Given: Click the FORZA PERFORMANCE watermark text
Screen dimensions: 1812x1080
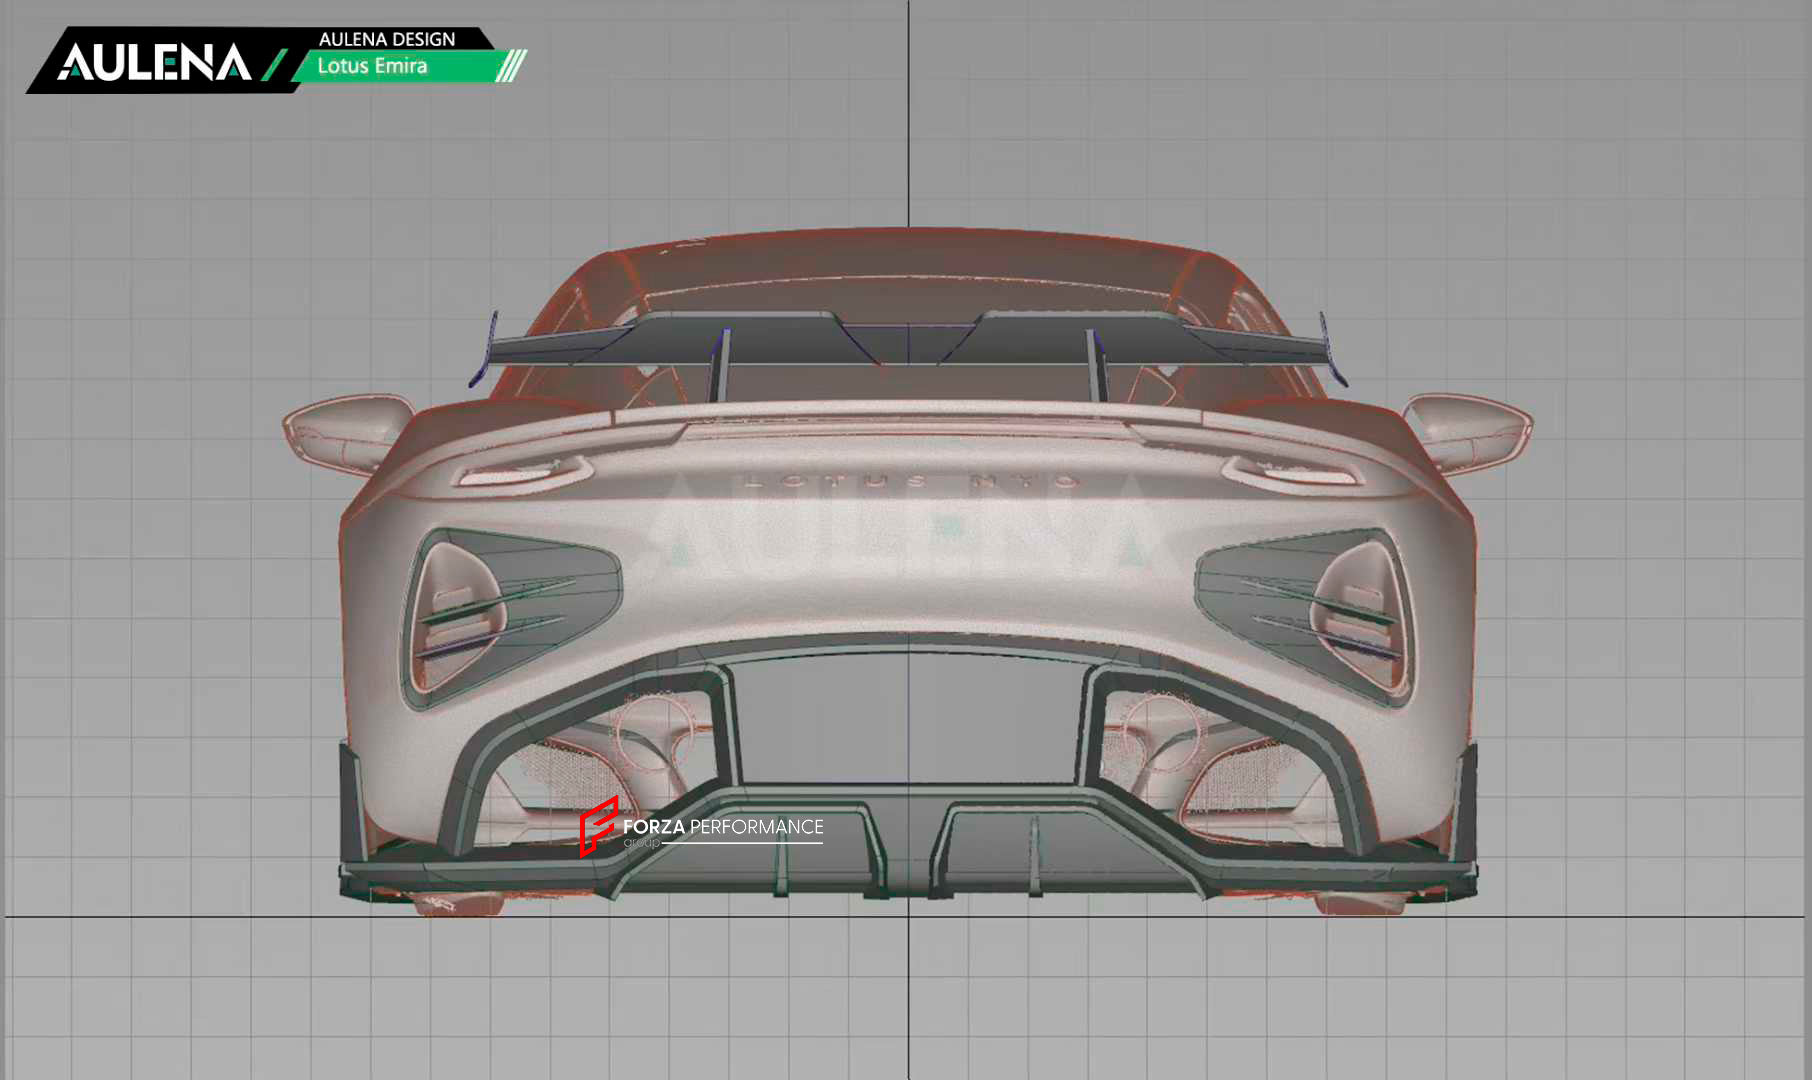Looking at the screenshot, I should point(723,827).
